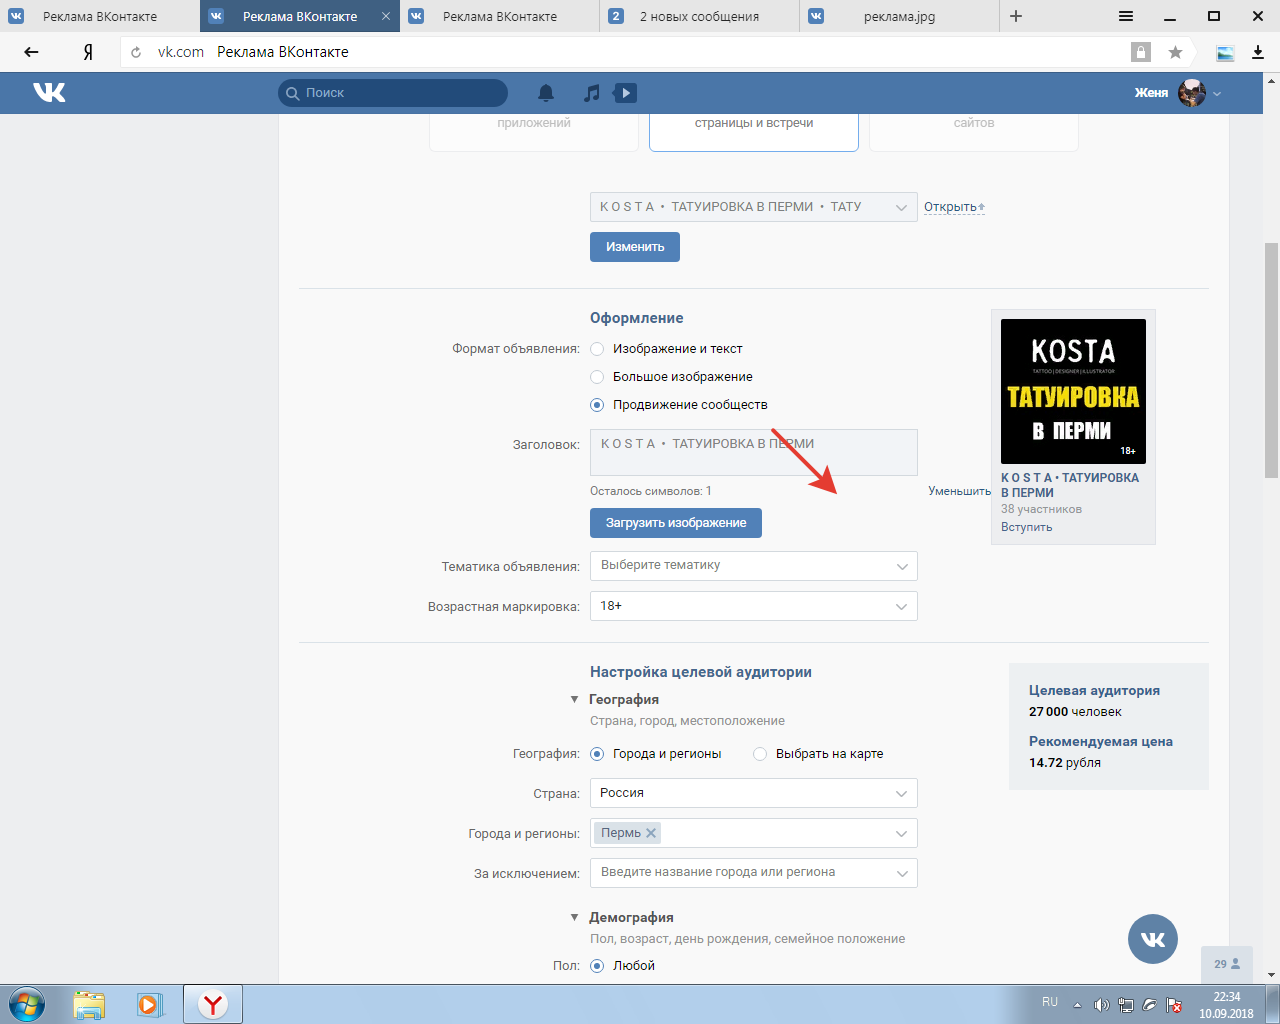Click the floating round VK chat button

tap(1153, 939)
